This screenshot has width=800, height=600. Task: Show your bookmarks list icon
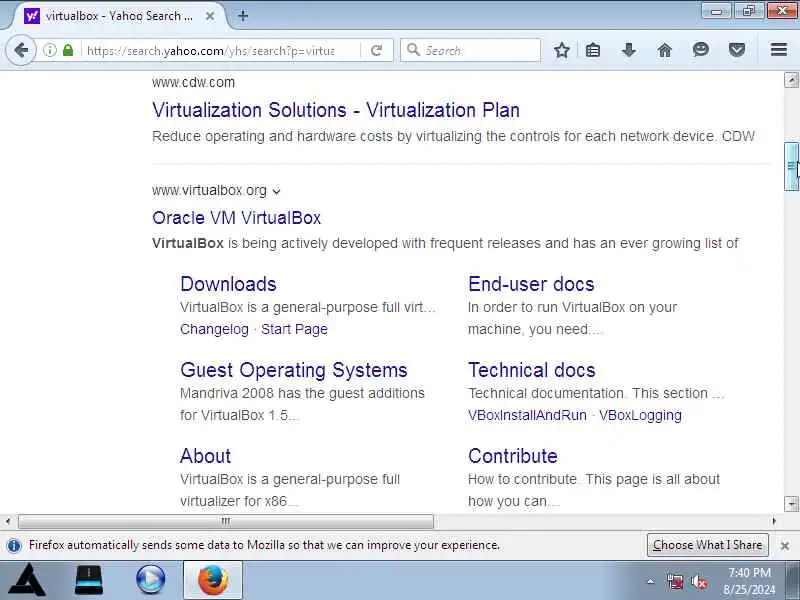tap(593, 50)
